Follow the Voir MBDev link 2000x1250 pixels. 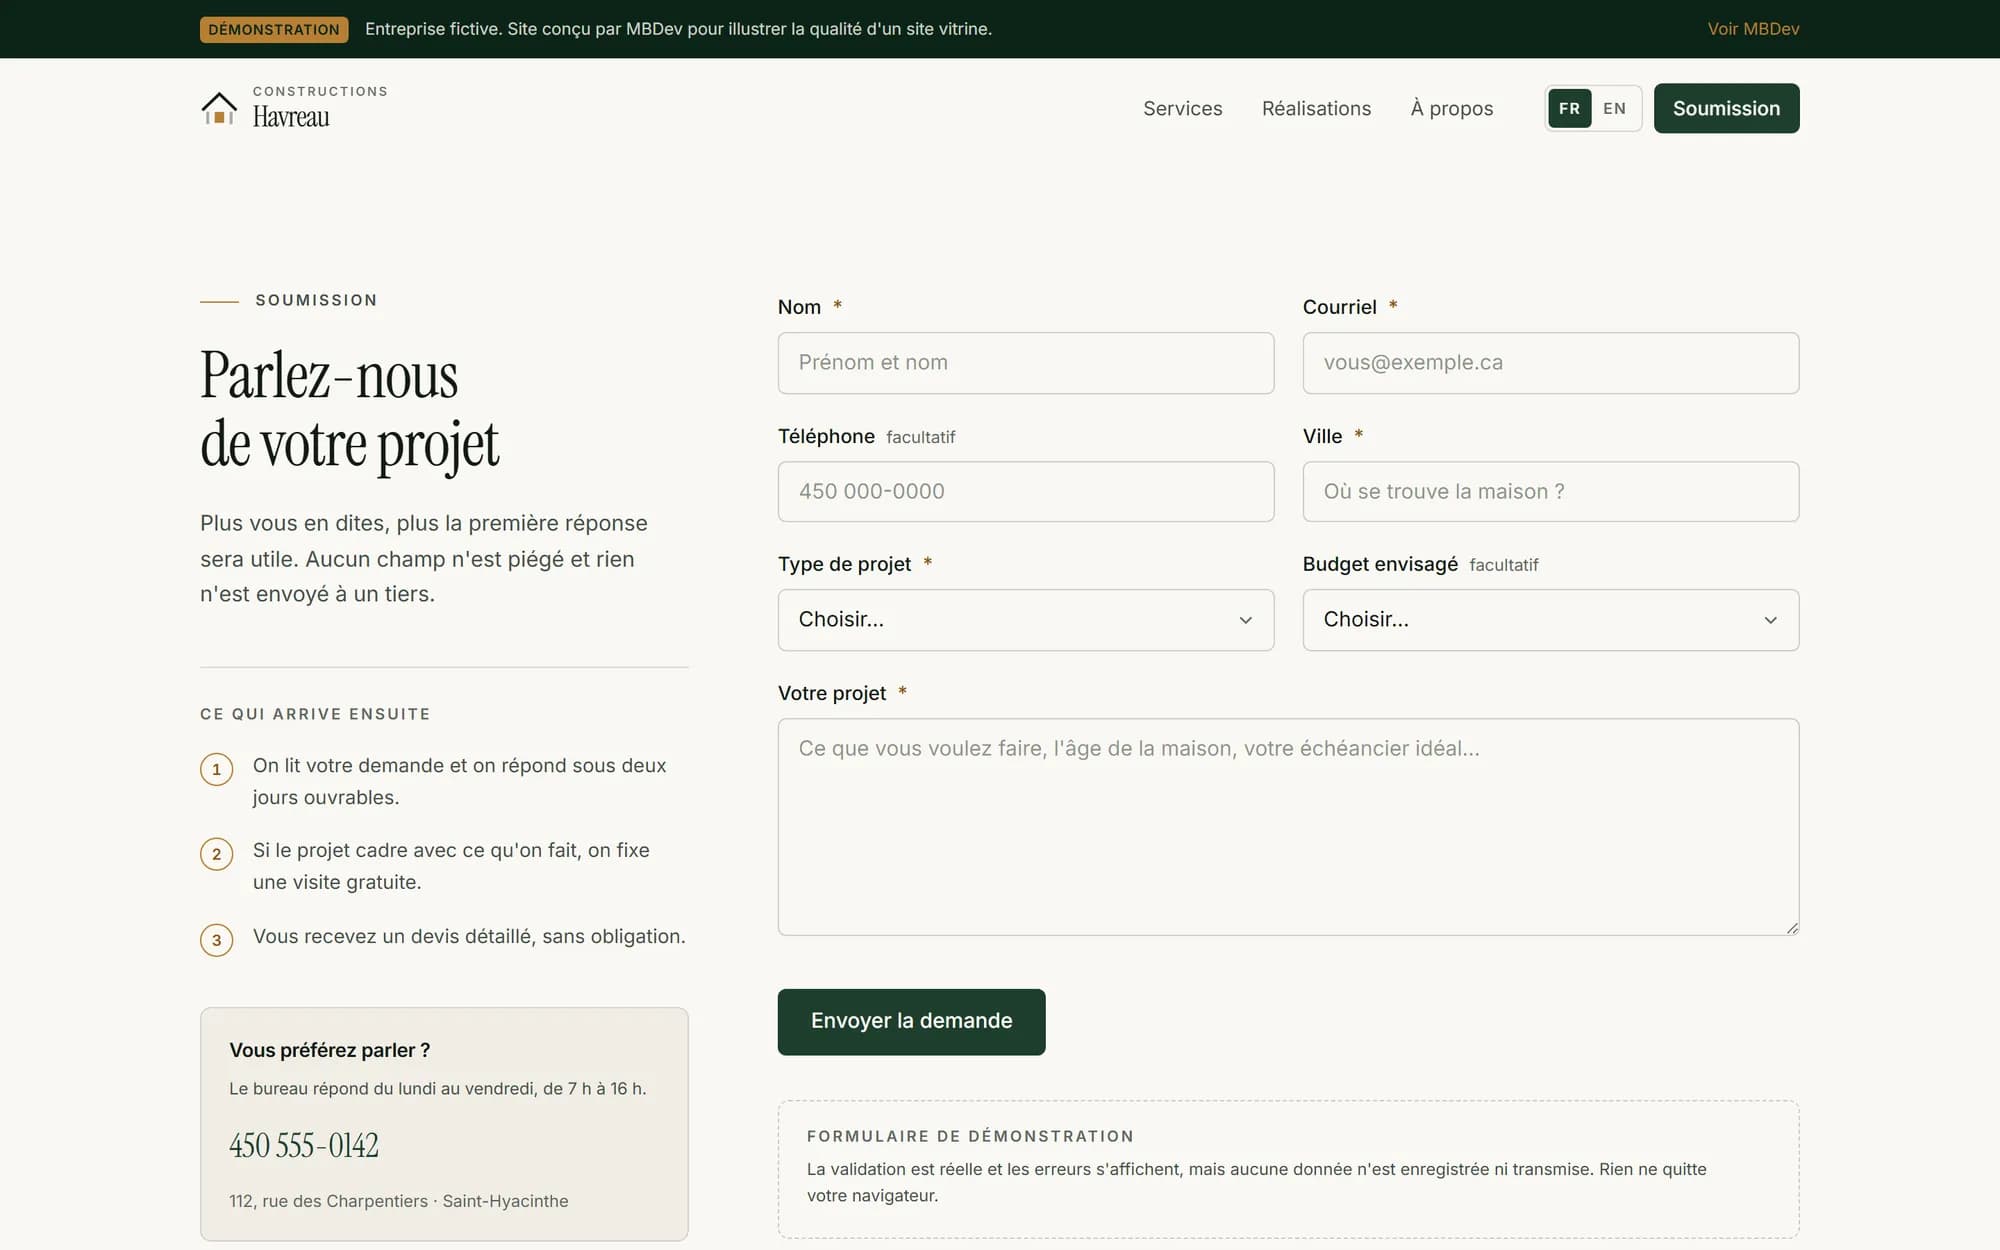tap(1753, 29)
